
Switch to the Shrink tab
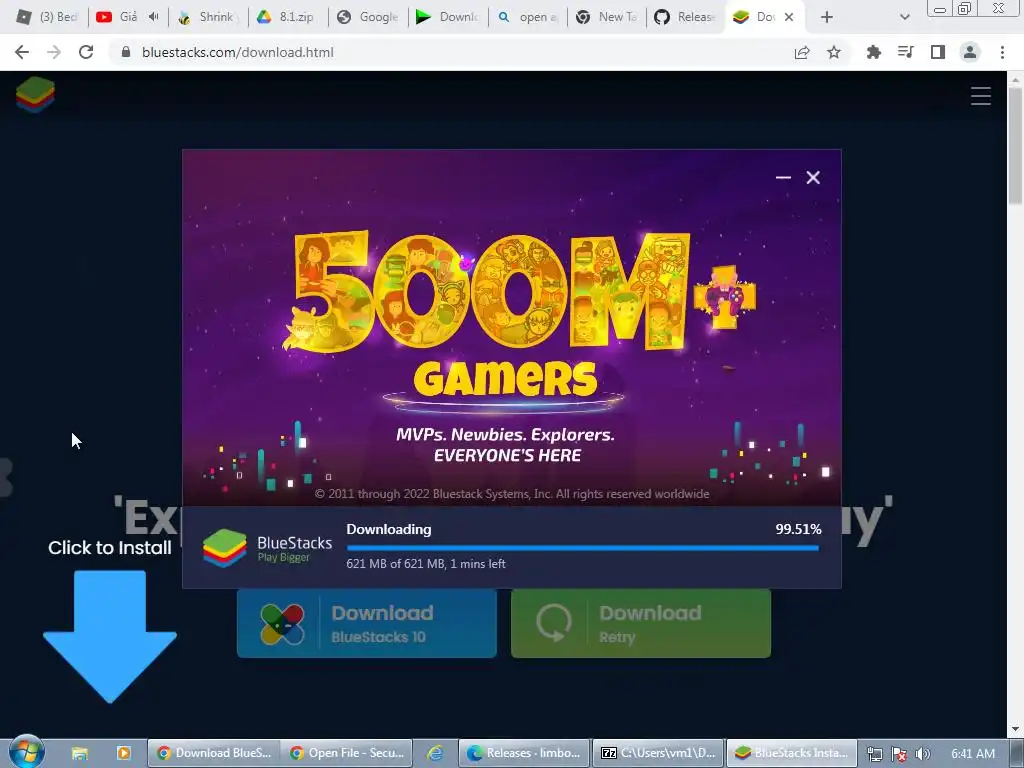point(208,17)
